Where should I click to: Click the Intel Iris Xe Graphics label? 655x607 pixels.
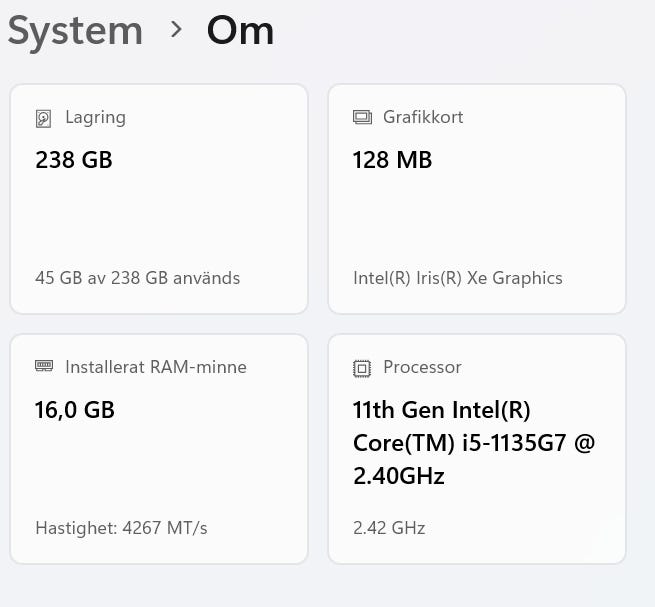[x=457, y=278]
